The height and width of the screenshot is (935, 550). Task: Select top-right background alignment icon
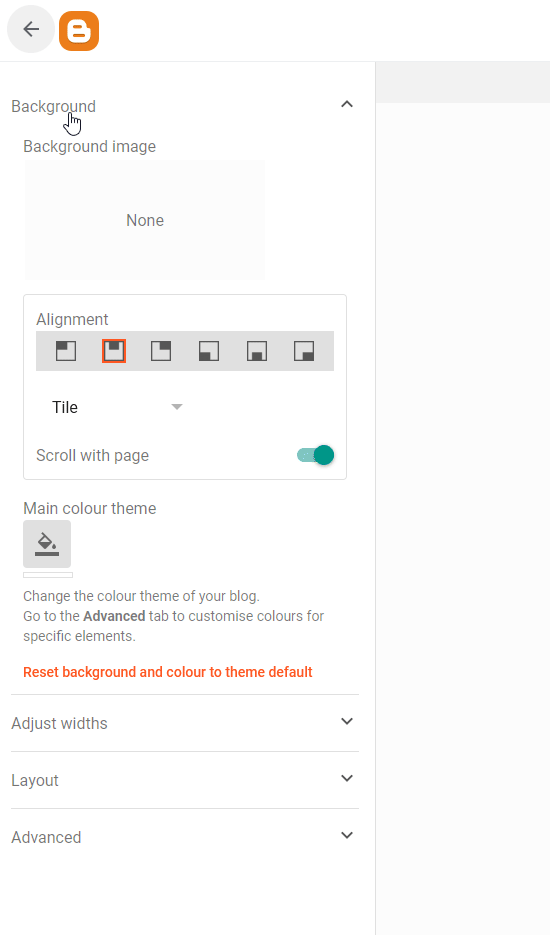[x=161, y=351]
